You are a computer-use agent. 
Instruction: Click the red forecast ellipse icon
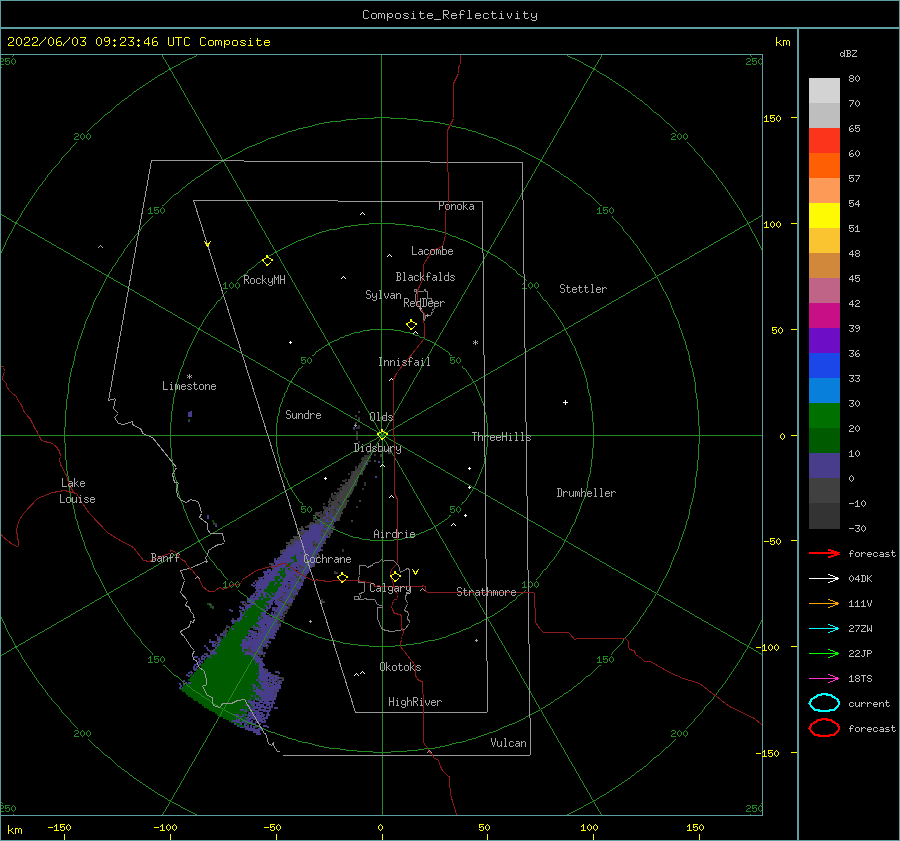tap(824, 728)
